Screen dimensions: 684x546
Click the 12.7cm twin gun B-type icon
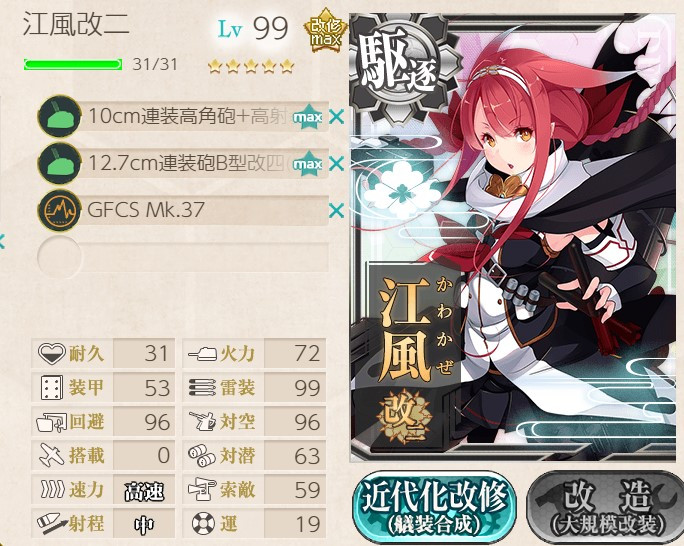(59, 164)
